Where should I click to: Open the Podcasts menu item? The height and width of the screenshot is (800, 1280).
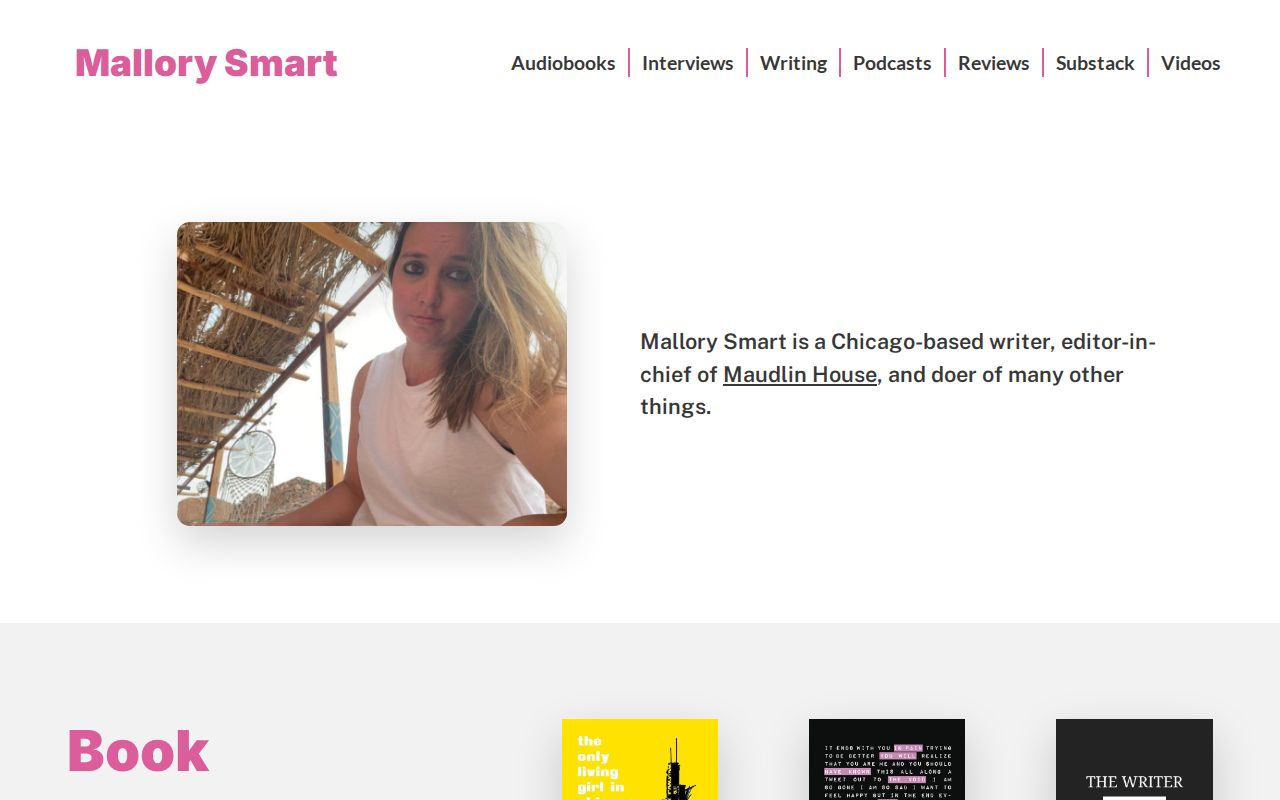[x=892, y=63]
